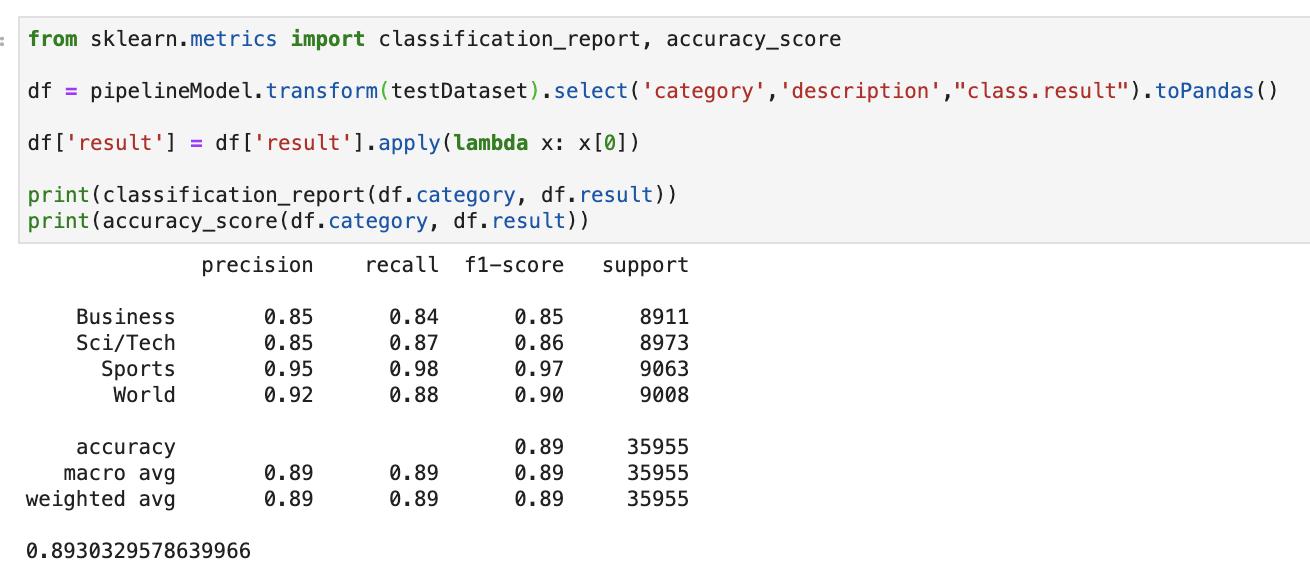This screenshot has height=580, width=1310.
Task: Click the 'from' keyword in the import line
Action: pyautogui.click(x=52, y=39)
